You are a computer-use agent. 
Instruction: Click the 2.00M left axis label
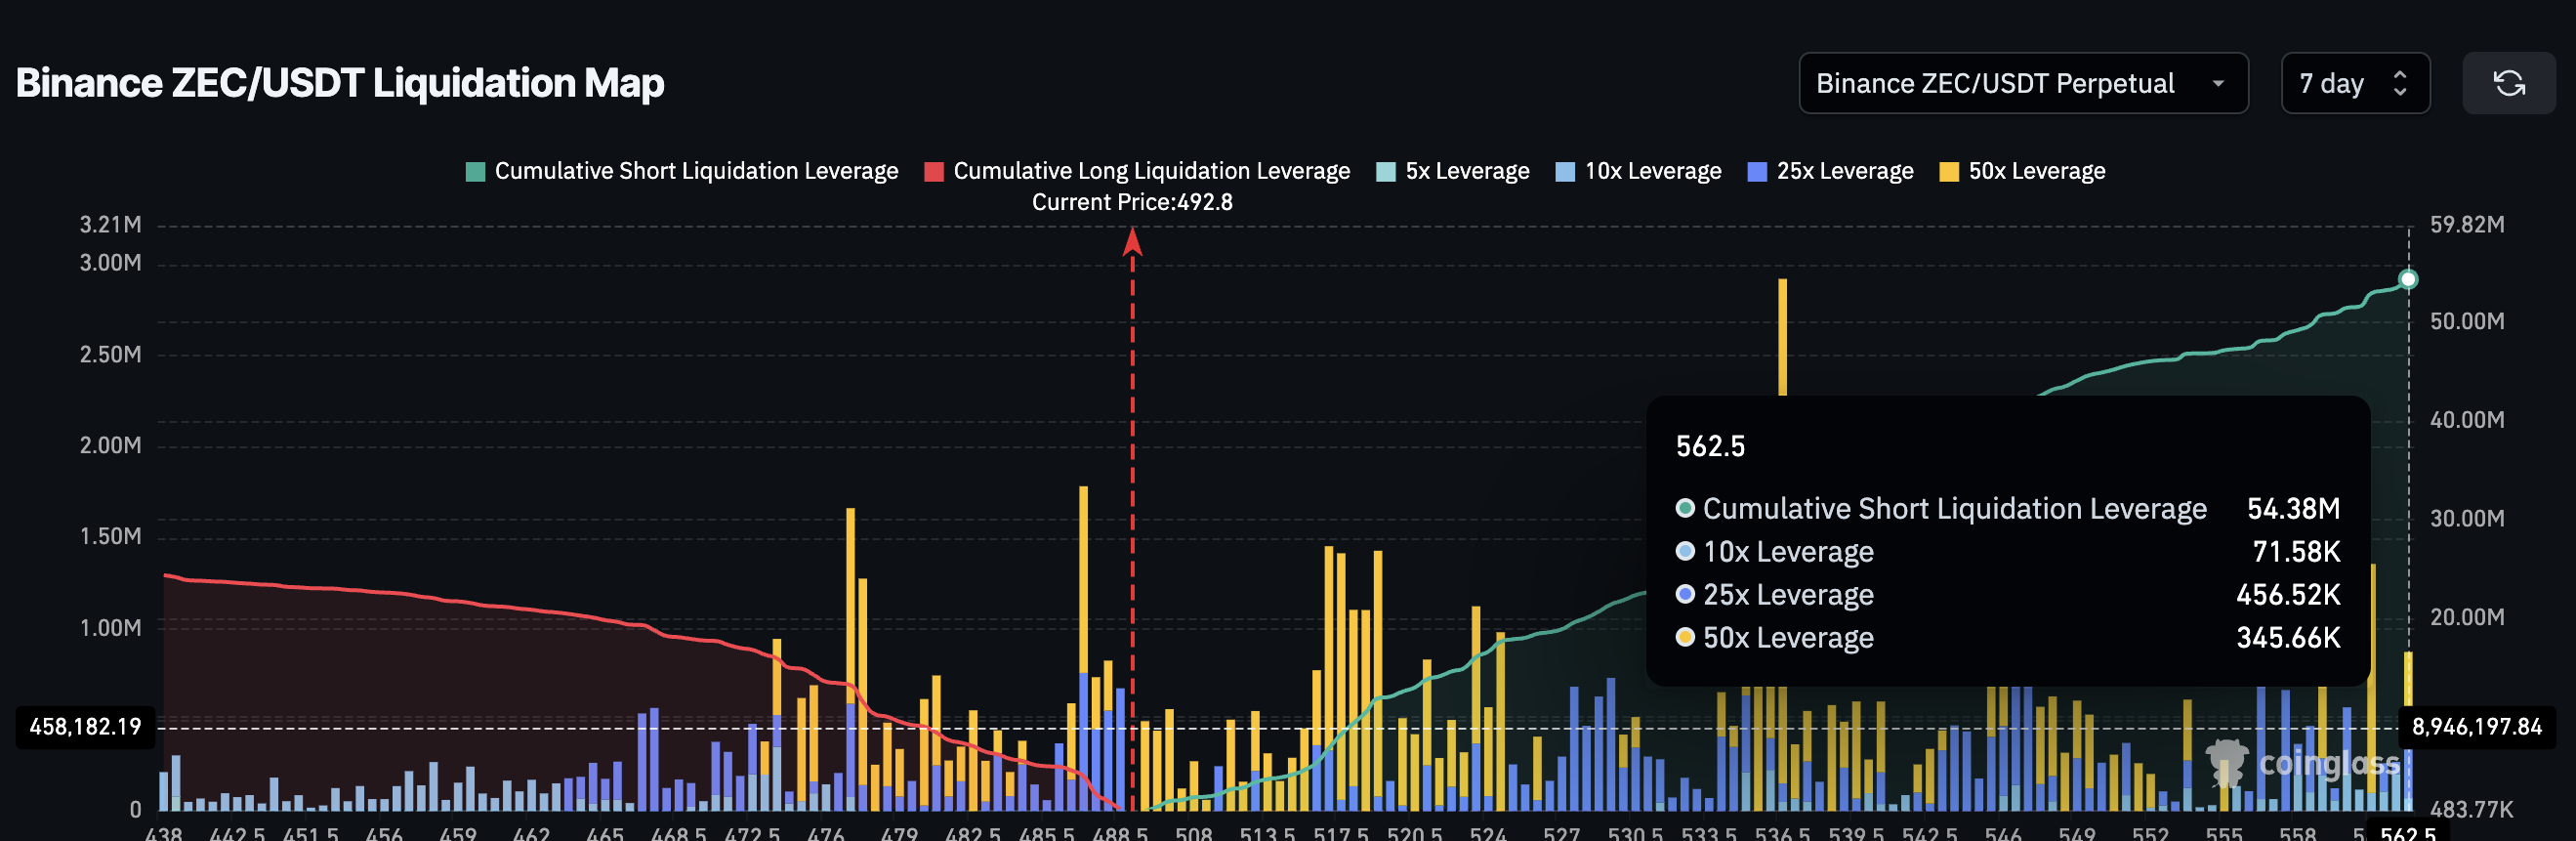point(111,445)
